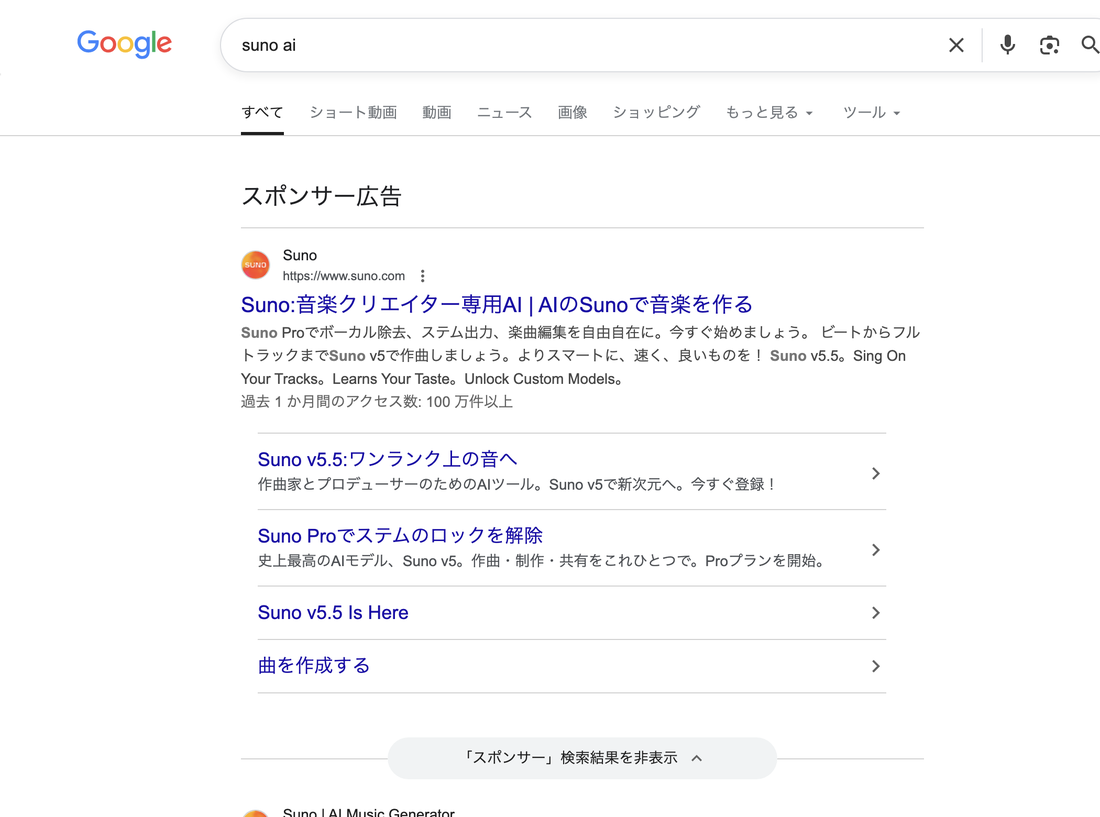Go to ショッピング tab

(657, 112)
